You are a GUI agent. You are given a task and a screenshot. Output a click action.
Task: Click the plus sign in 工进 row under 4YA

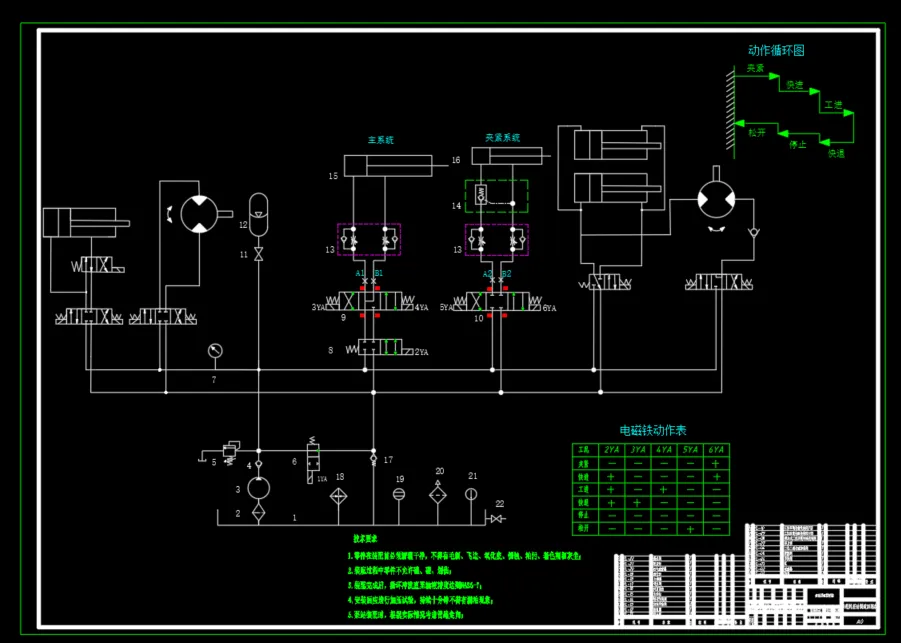(664, 490)
